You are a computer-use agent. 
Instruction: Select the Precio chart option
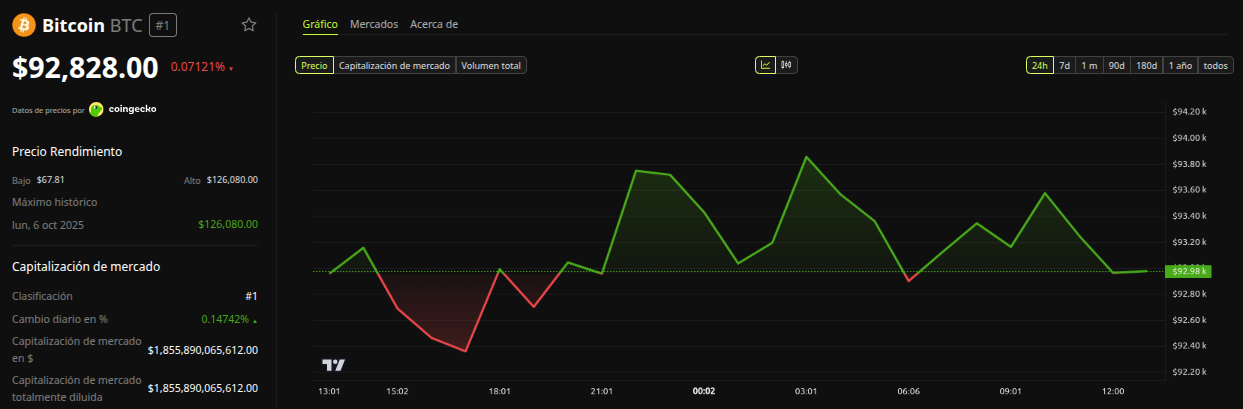(314, 65)
